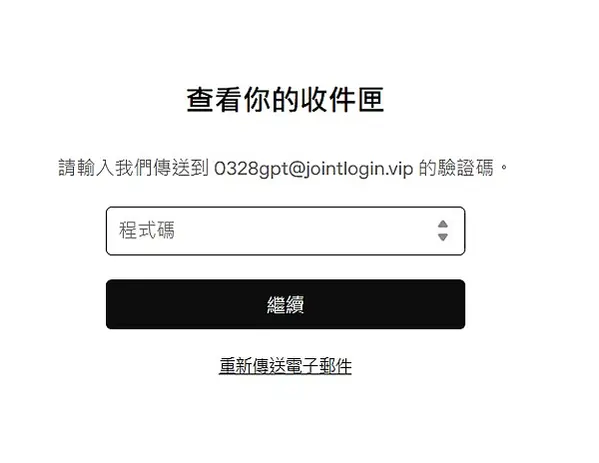Click the 程式碼 placeholder text

coord(147,230)
